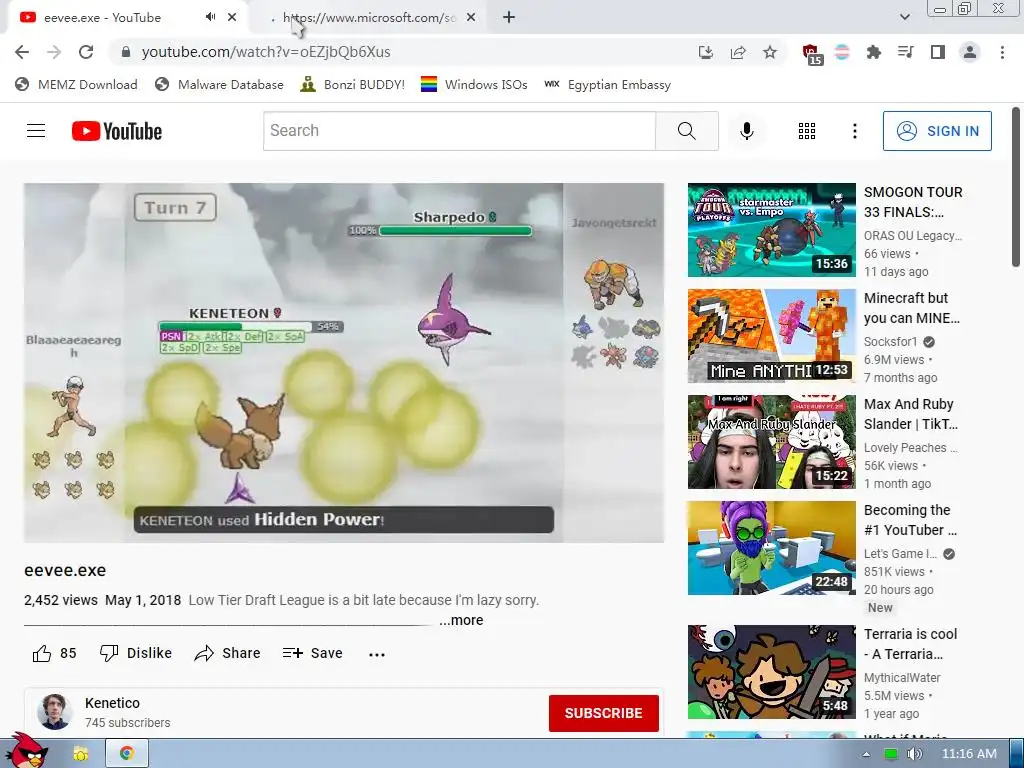This screenshot has width=1024, height=768.
Task: Open the browser share icon
Action: (738, 52)
